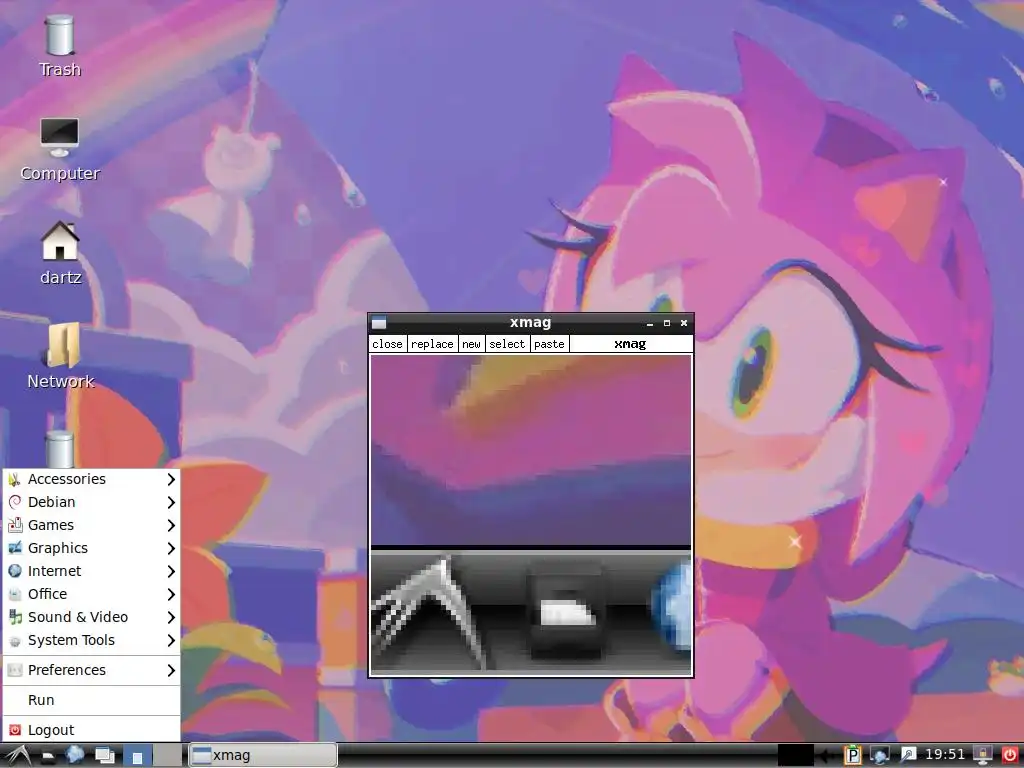Open the Office menu entry

91,594
